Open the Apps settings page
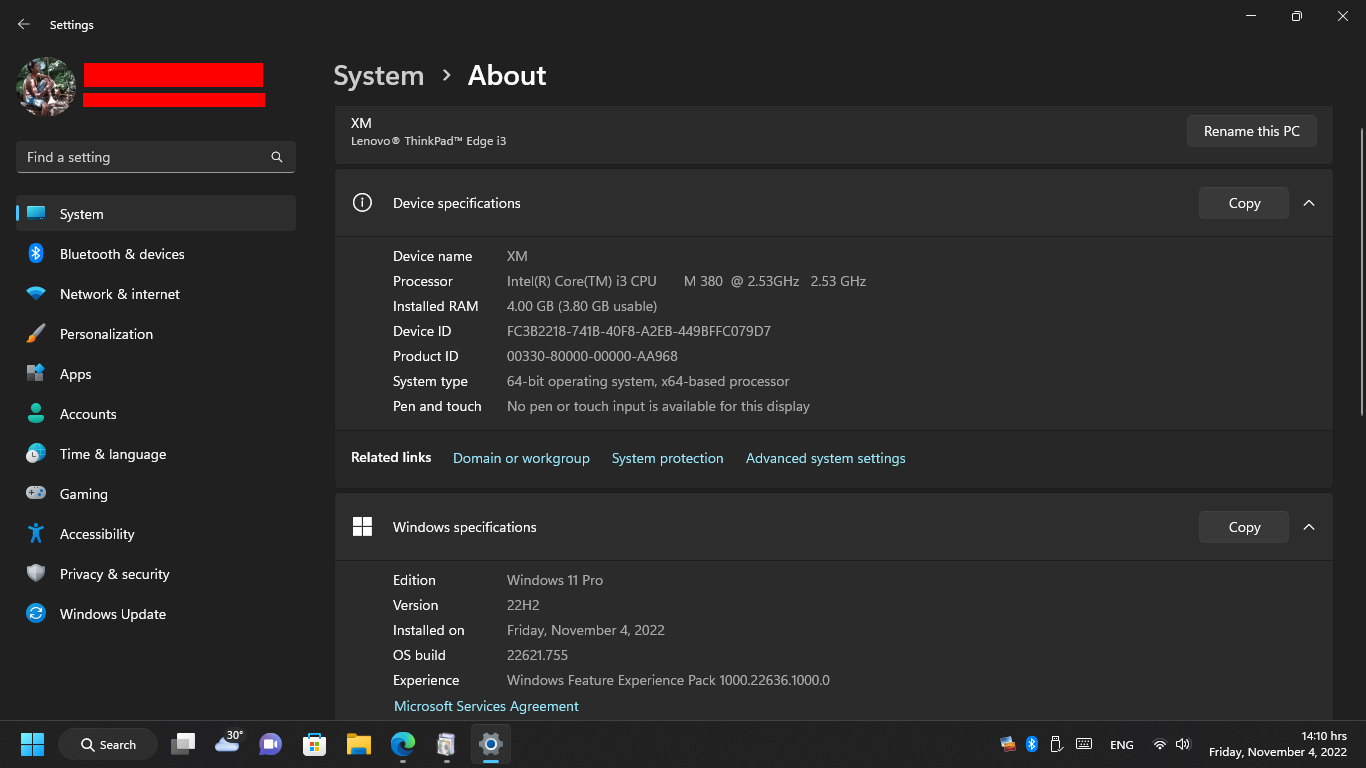 coord(156,374)
